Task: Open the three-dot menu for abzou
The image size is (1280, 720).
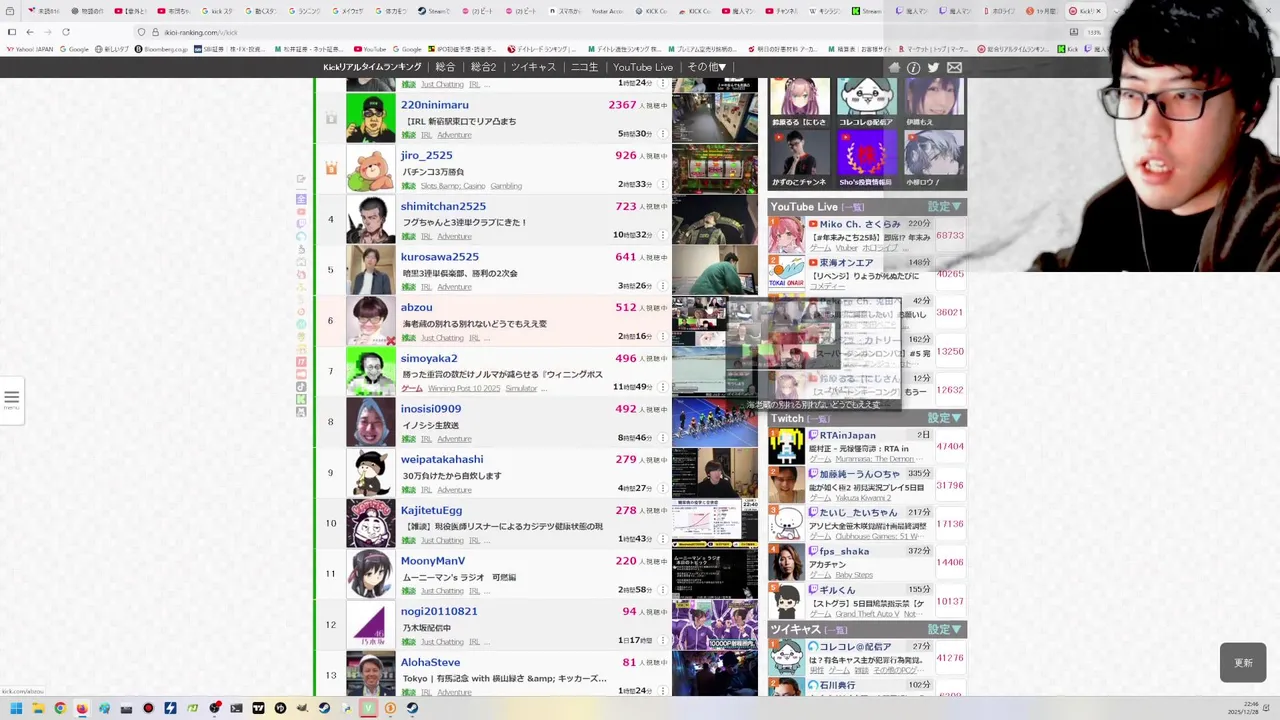Action: click(662, 336)
